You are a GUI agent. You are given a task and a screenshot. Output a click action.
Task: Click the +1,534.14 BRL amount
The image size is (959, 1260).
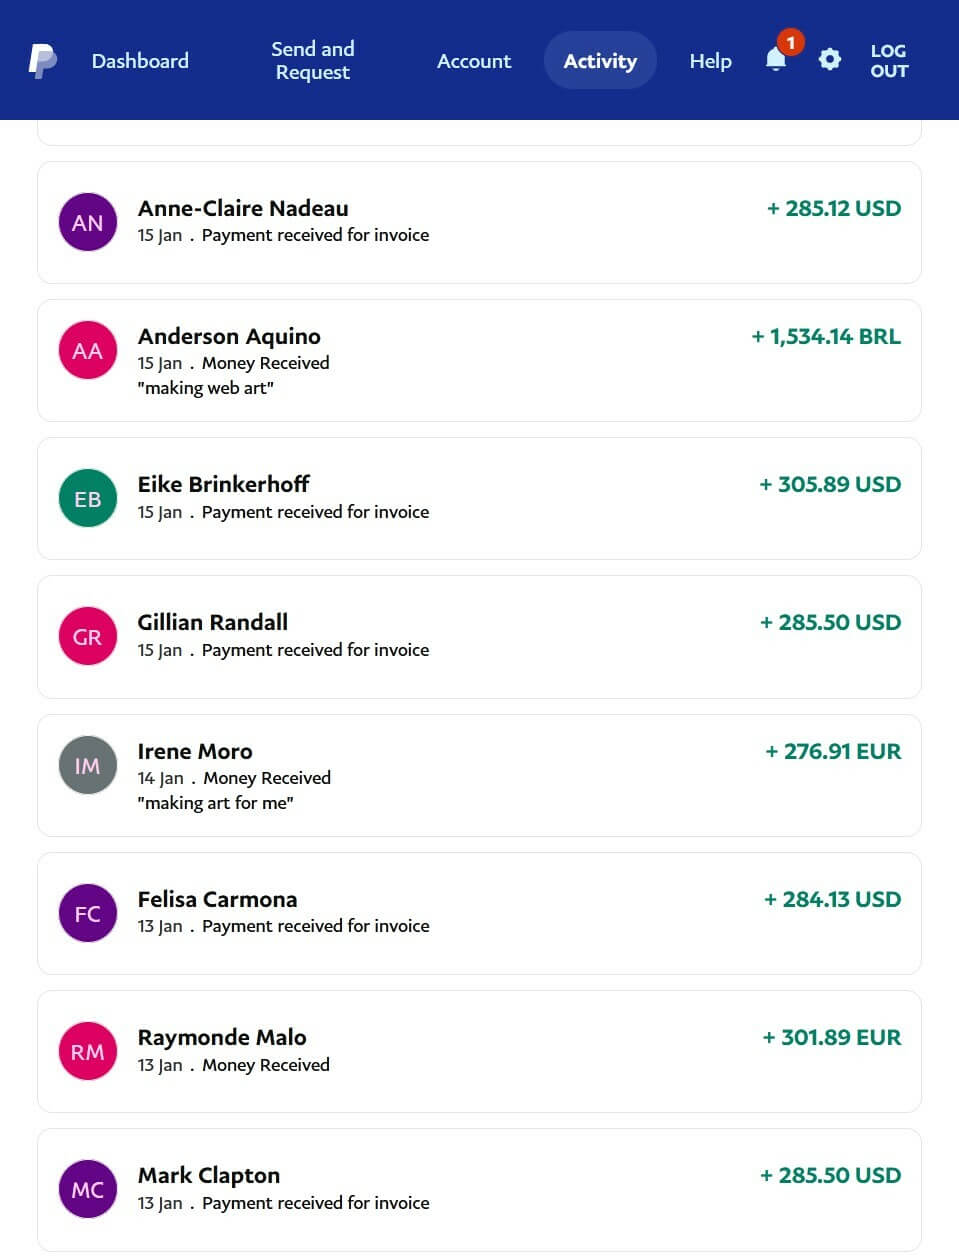pyautogui.click(x=826, y=336)
